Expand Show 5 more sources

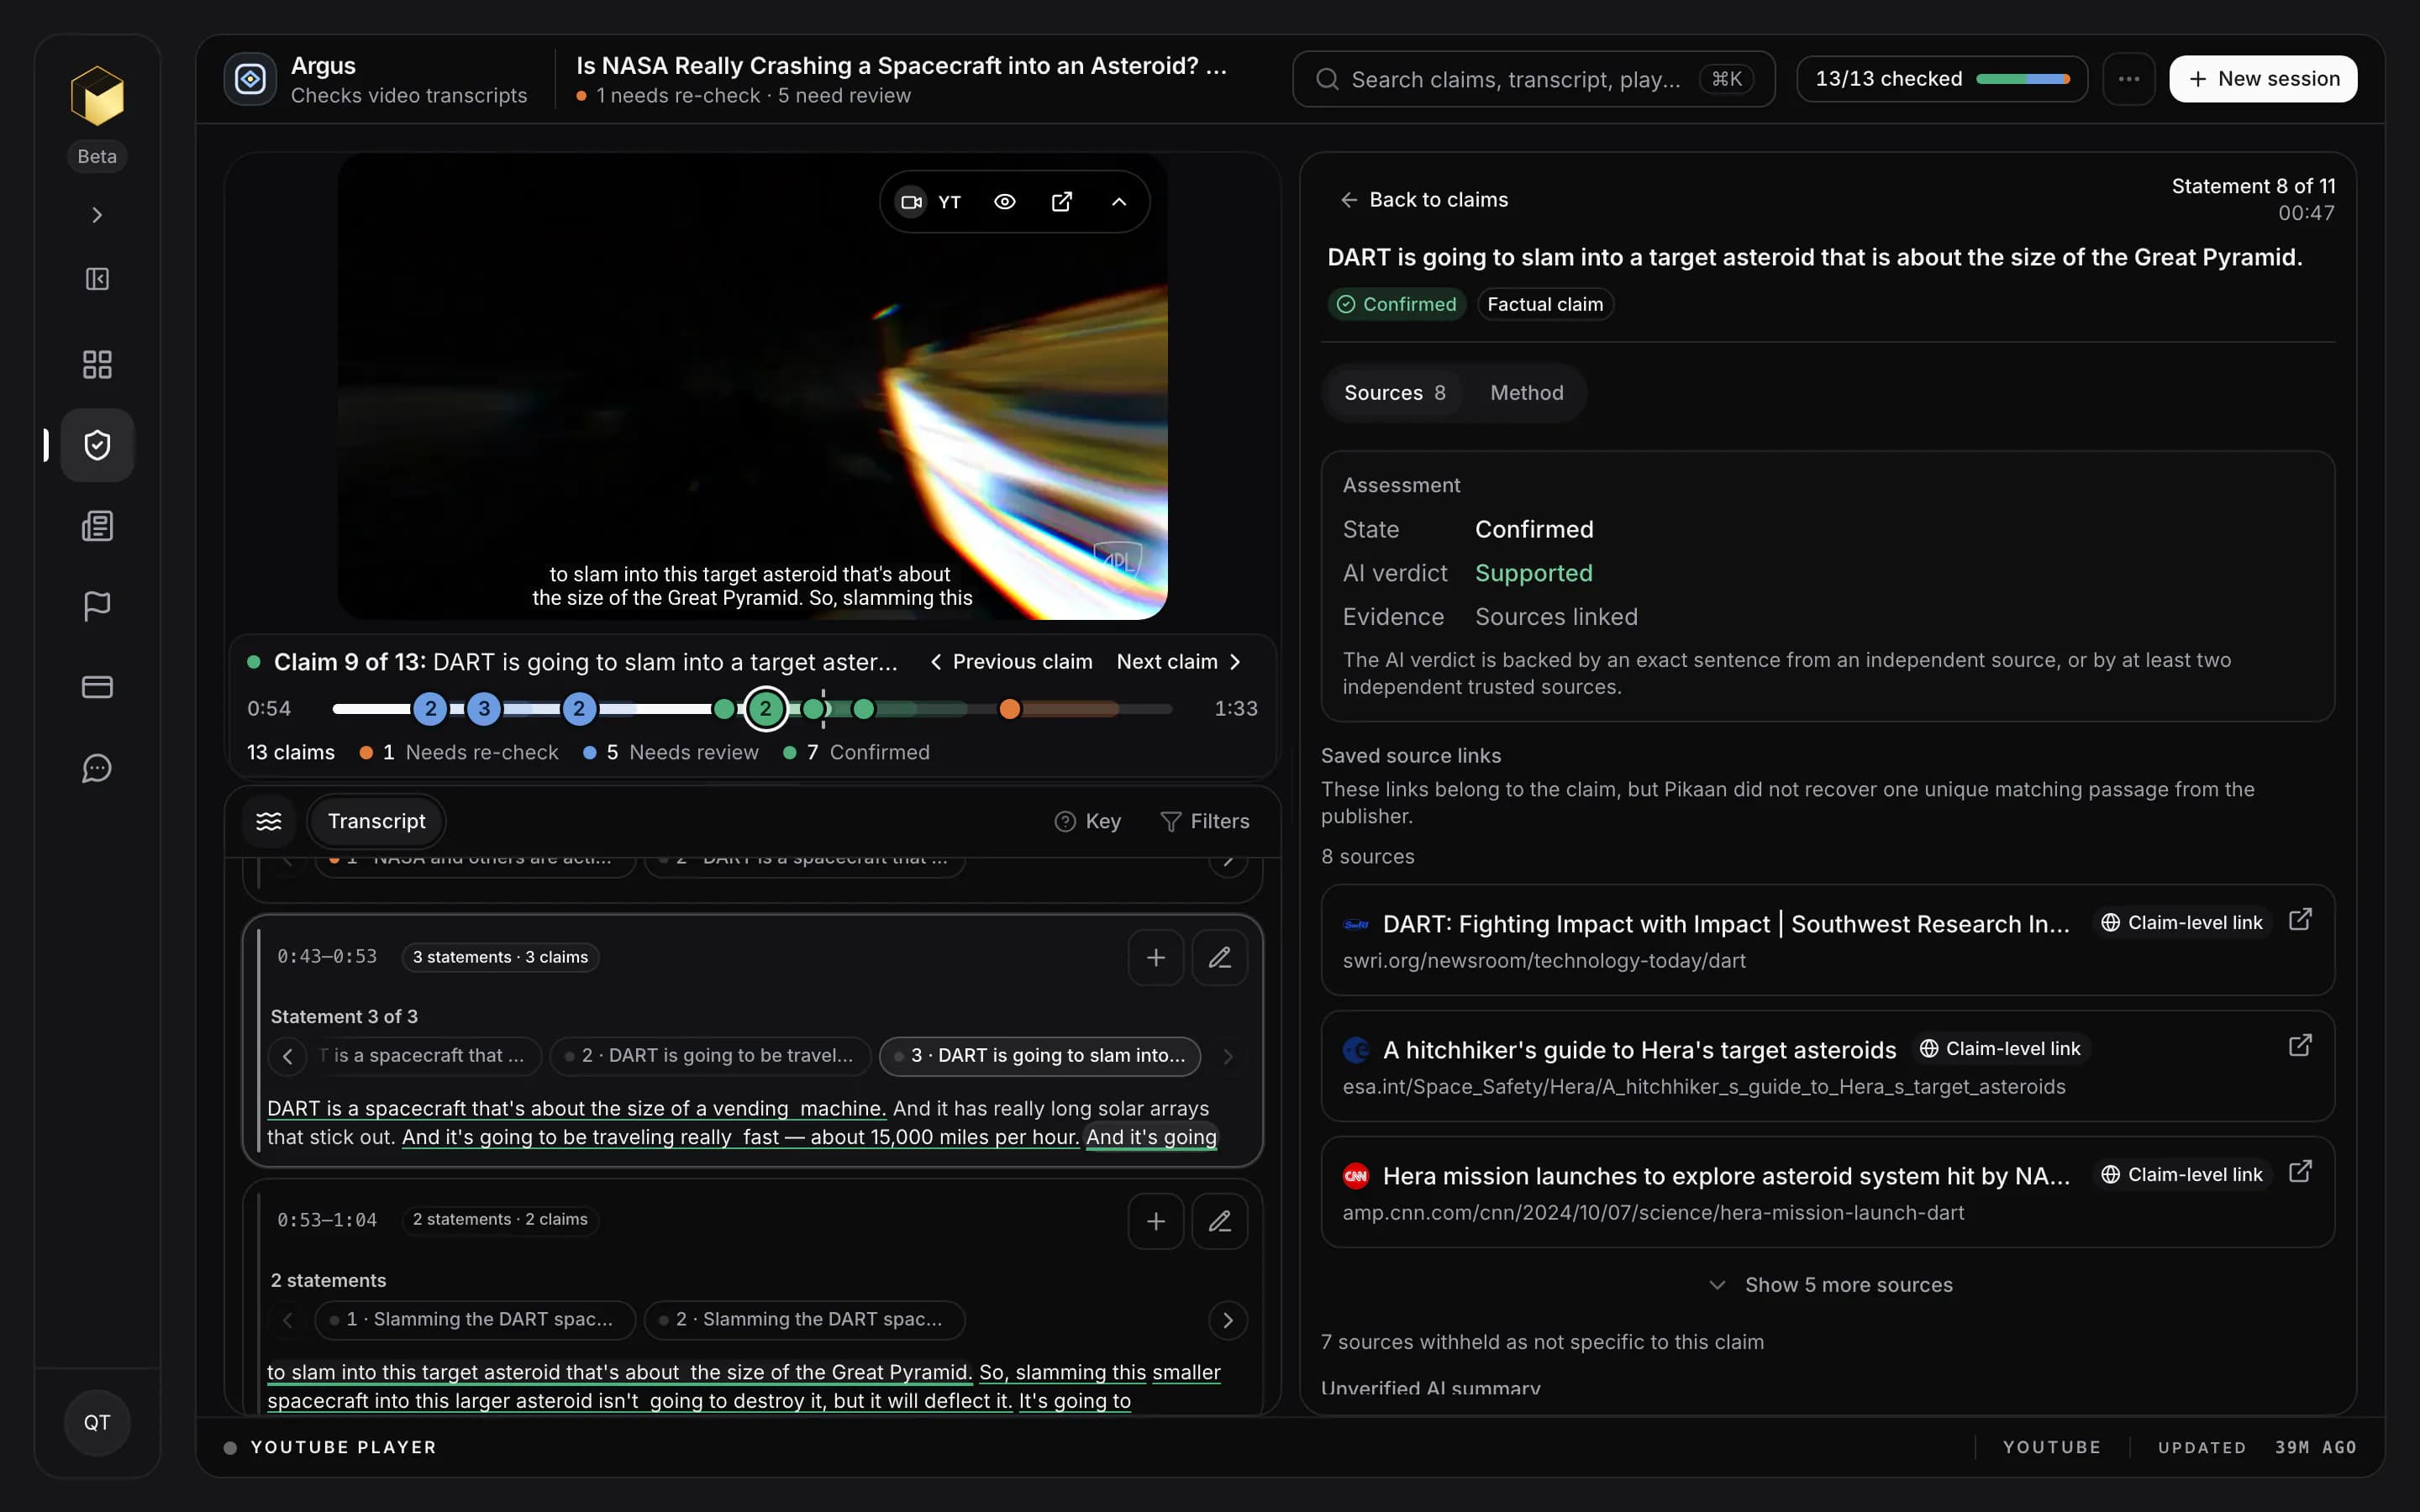[1830, 1285]
